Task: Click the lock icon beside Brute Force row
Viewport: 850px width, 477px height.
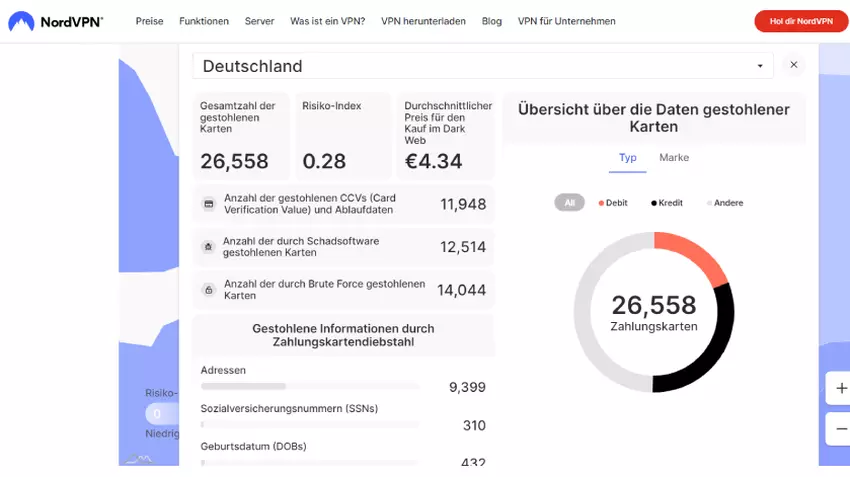Action: click(x=209, y=290)
